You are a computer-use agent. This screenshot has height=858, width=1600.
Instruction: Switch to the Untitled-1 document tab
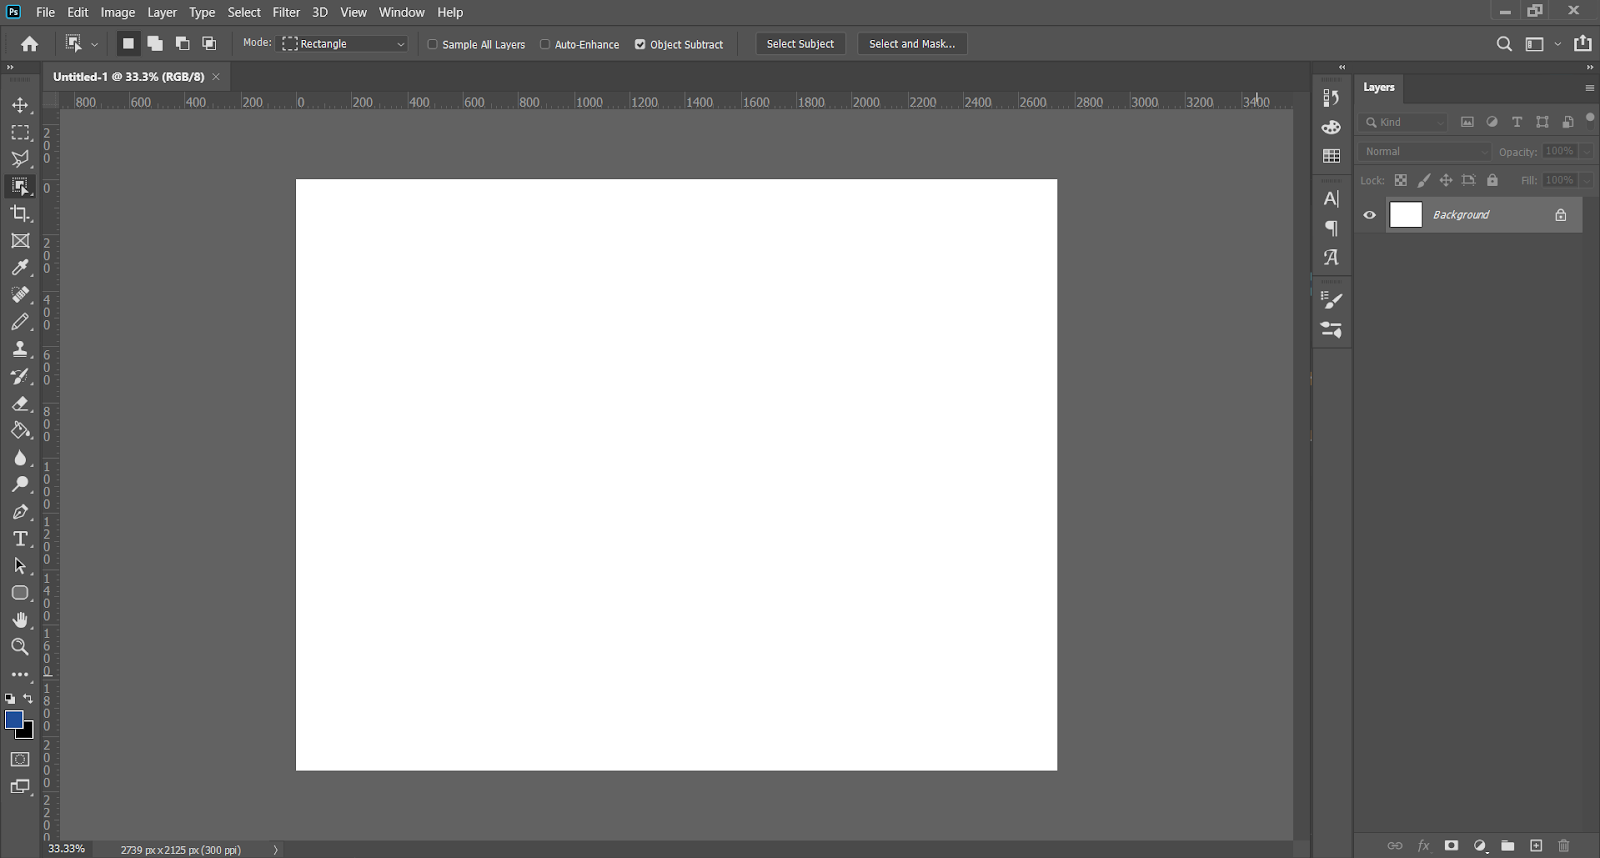(x=128, y=76)
